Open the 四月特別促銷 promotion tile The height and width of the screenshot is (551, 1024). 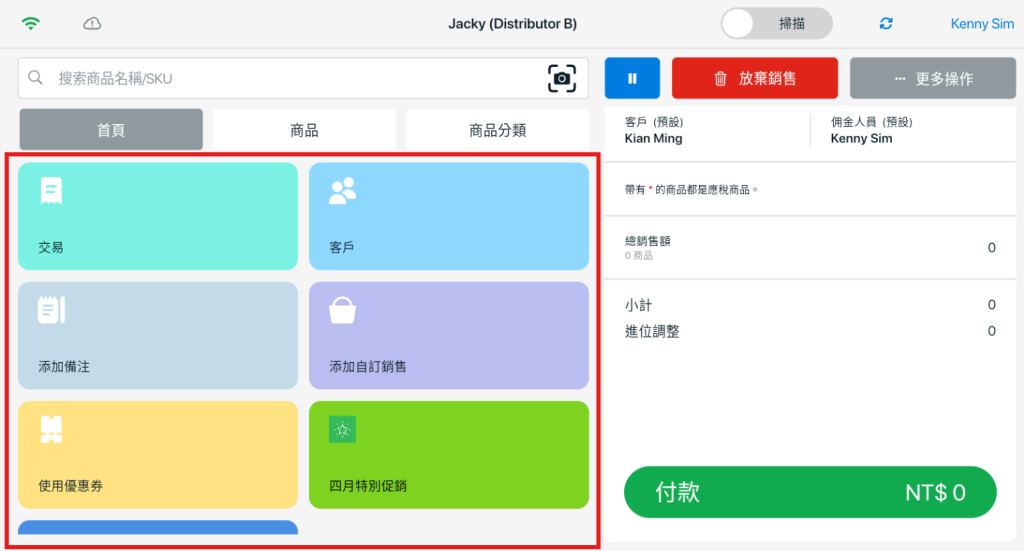[448, 455]
